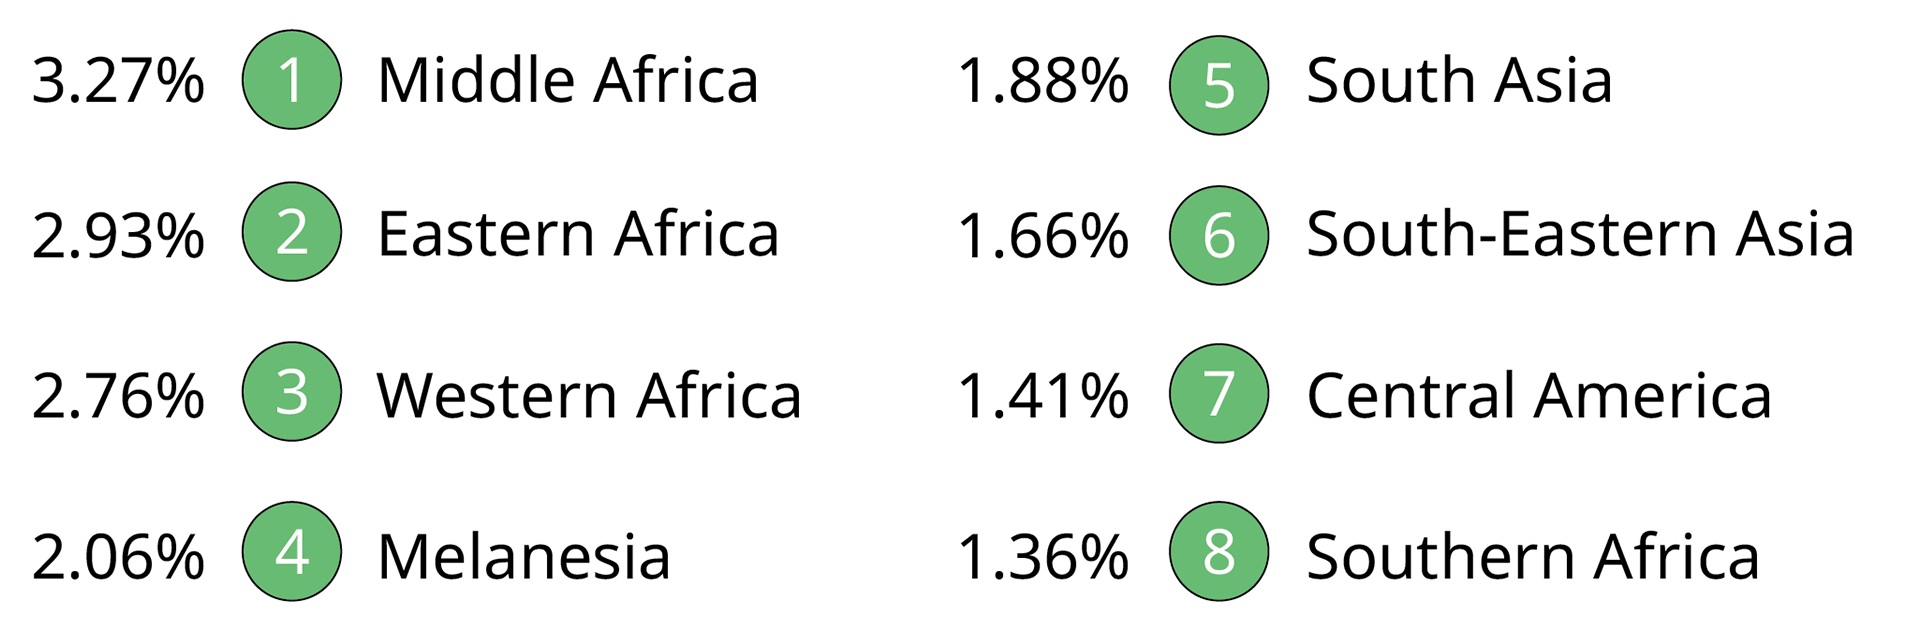Screen dimensions: 1920x641
Task: Select the green number 4 badge
Action: tap(291, 551)
